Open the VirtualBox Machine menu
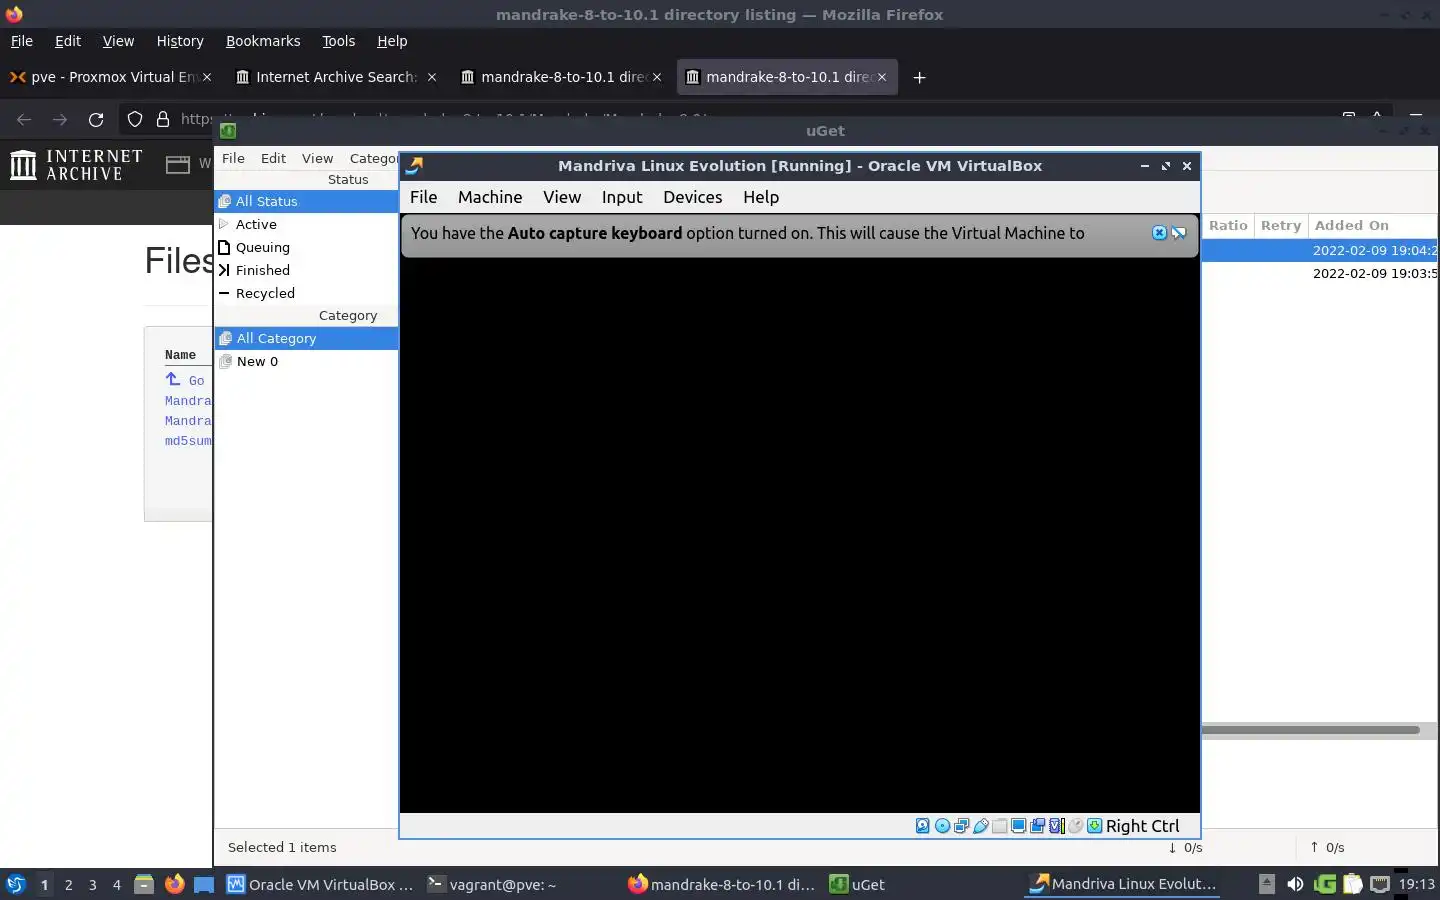1440x900 pixels. [490, 197]
